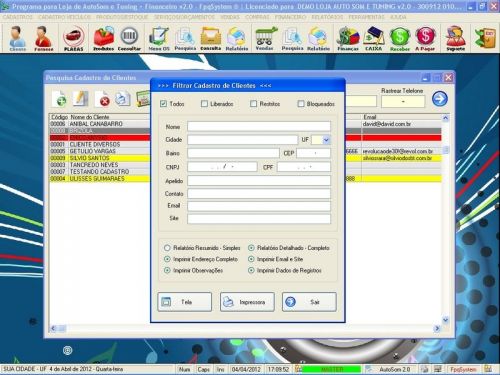Screen dimensions: 500x375
Task: Open the RELATÓRIOS menu
Action: [327, 17]
